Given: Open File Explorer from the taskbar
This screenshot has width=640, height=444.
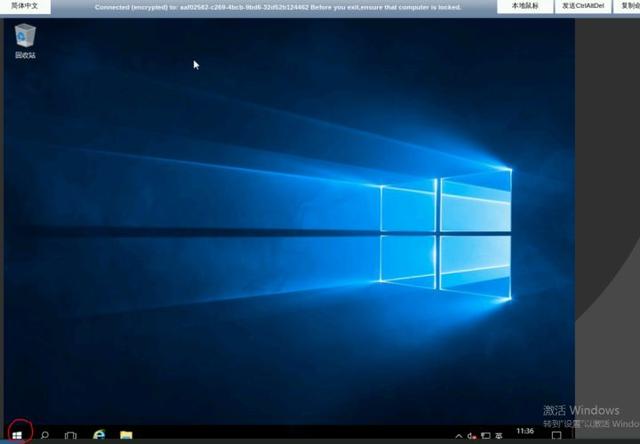Looking at the screenshot, I should (126, 435).
